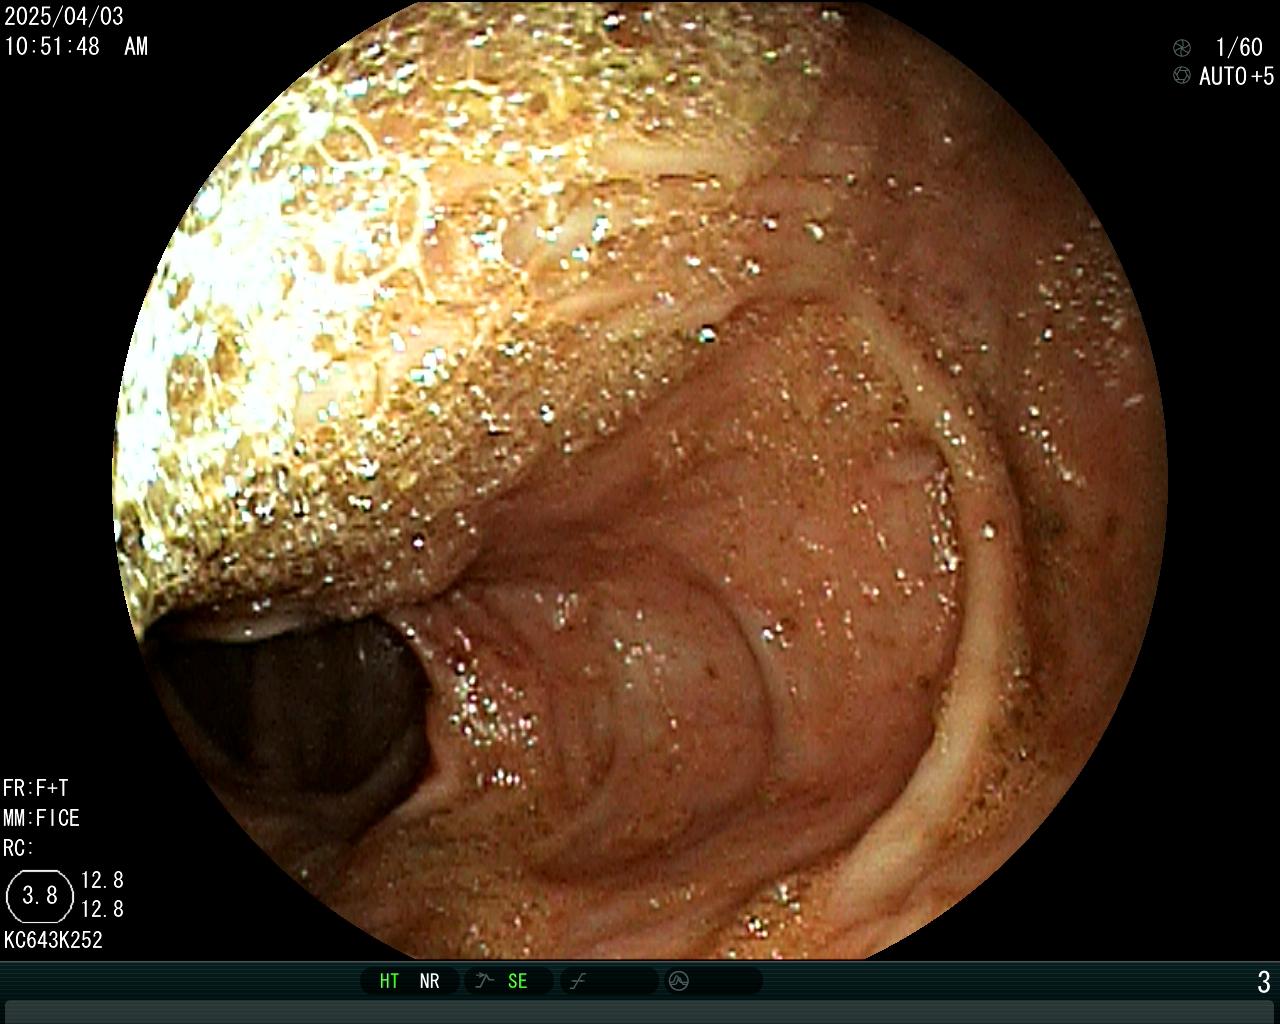Click the HT indicator in the status bar
Screen dimensions: 1280x1024
click(389, 981)
